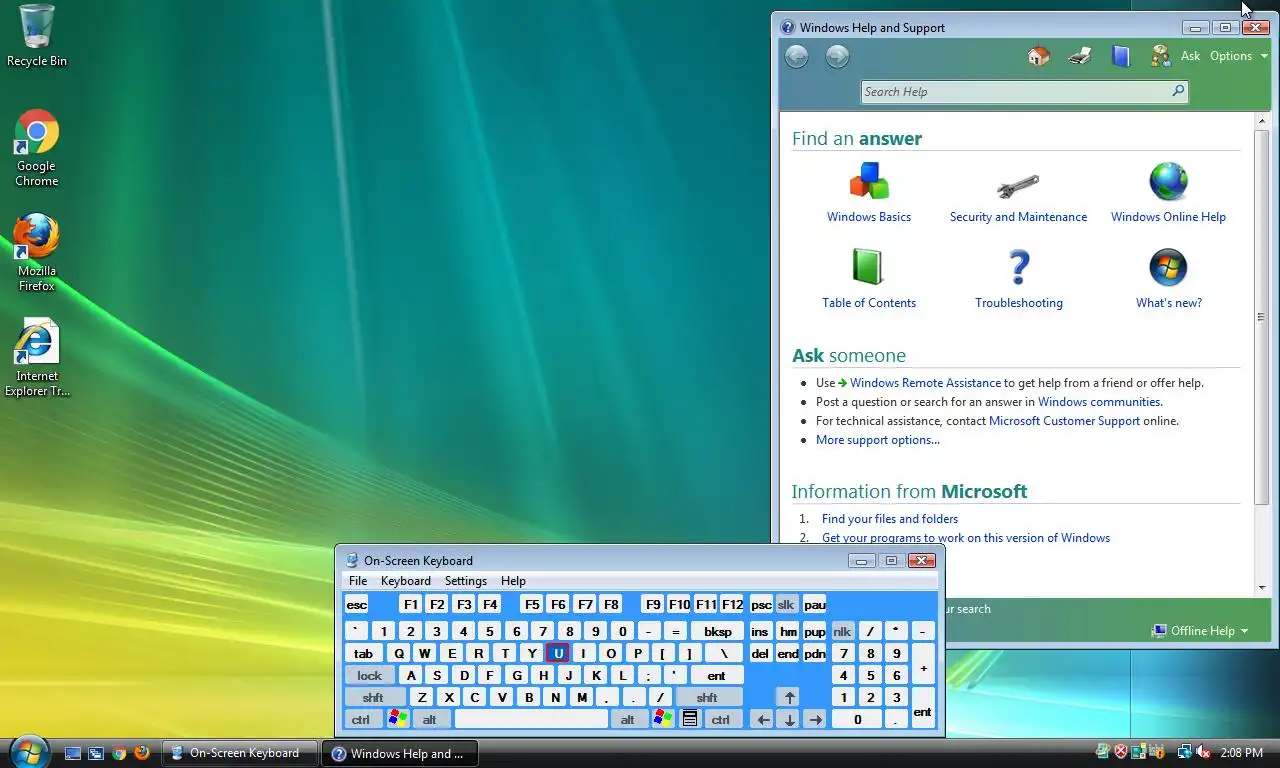Click the application menu key on keyboard
This screenshot has height=768, width=1280.
pyautogui.click(x=690, y=719)
